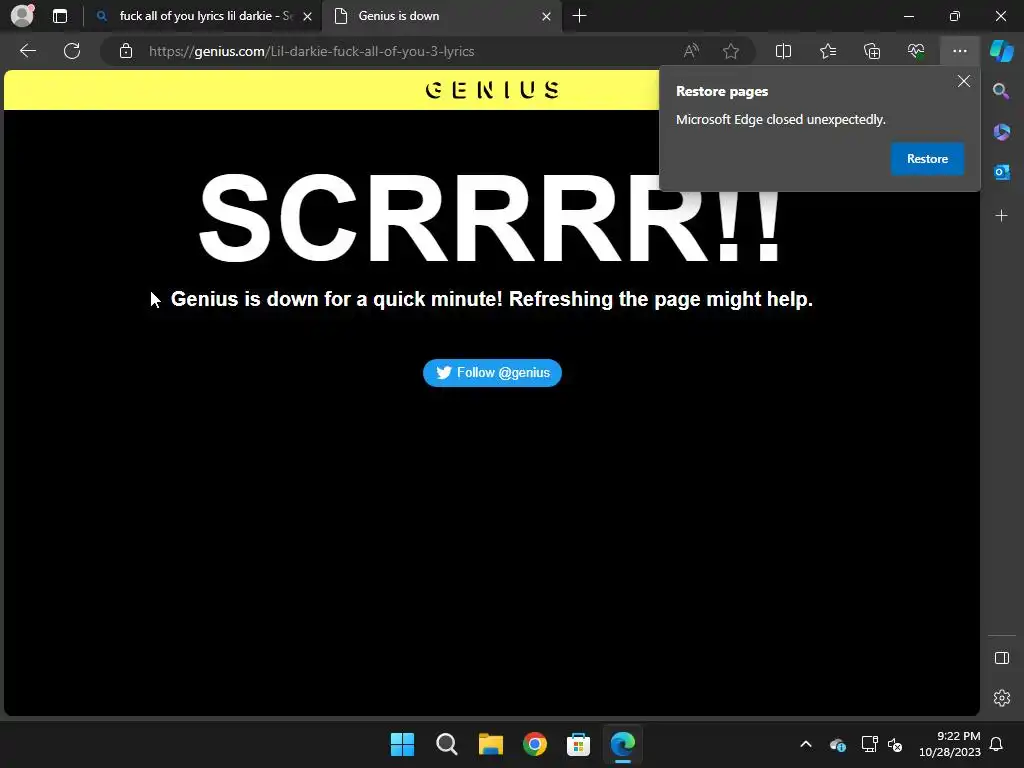Open the clock showing 9:22 PM
This screenshot has width=1024, height=768.
tap(950, 744)
